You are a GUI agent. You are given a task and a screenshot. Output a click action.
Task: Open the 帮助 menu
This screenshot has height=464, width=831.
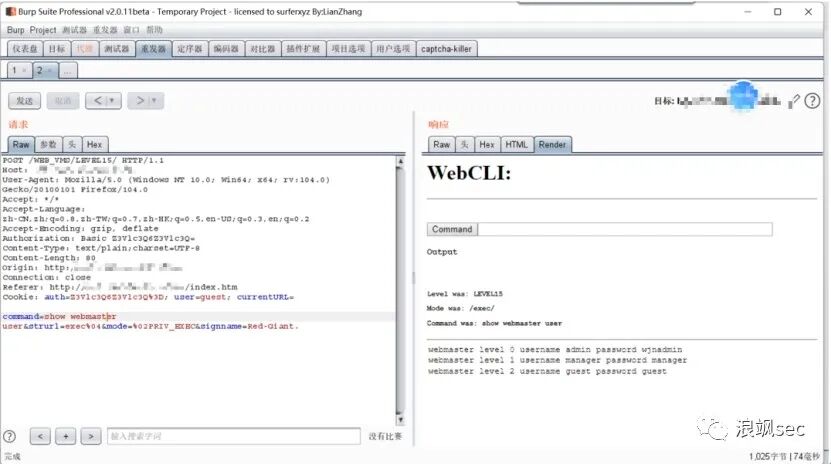click(154, 30)
